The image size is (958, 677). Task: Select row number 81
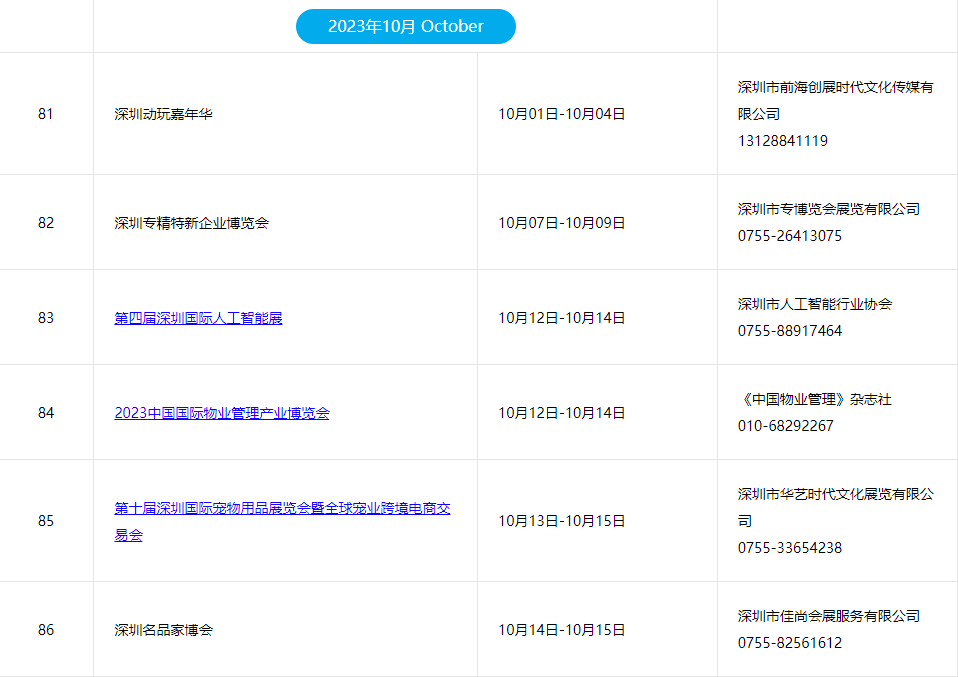[46, 114]
